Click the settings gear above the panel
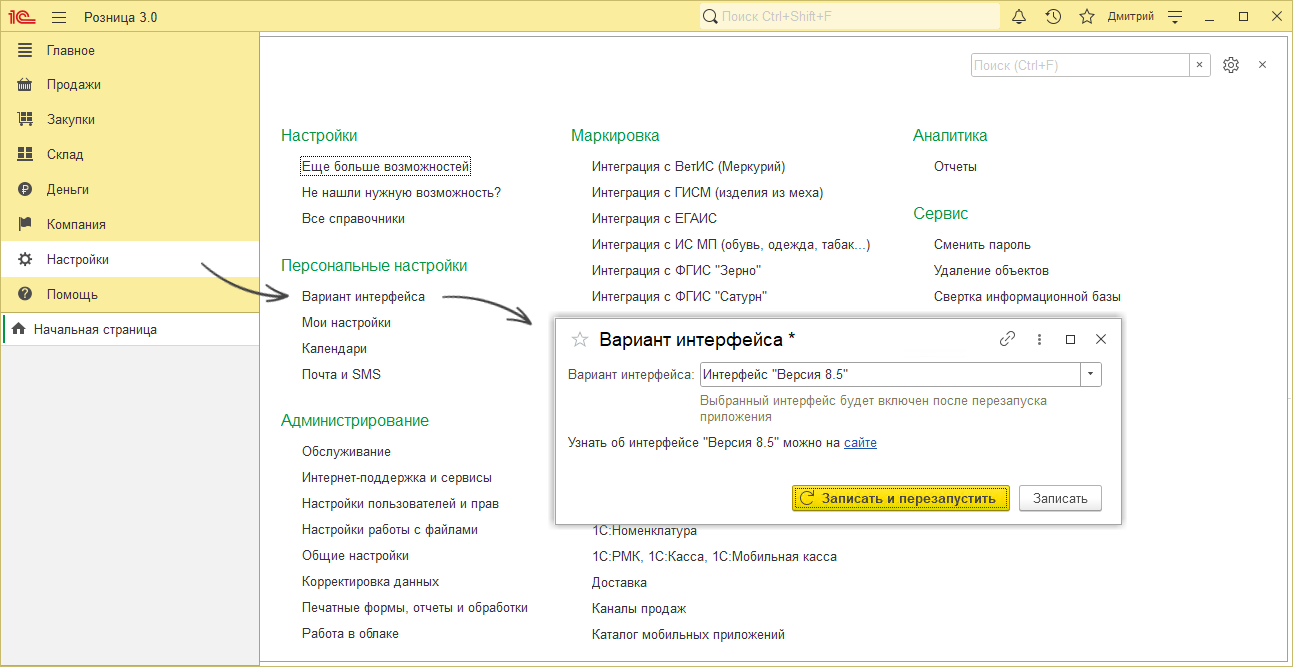 tap(1231, 65)
